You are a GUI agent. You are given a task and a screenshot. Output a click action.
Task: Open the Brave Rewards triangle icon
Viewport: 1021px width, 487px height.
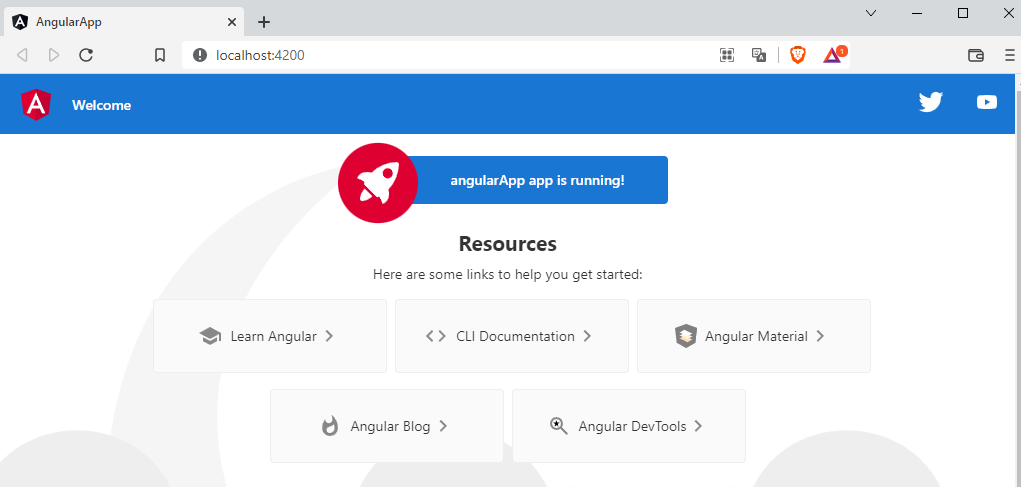833,56
